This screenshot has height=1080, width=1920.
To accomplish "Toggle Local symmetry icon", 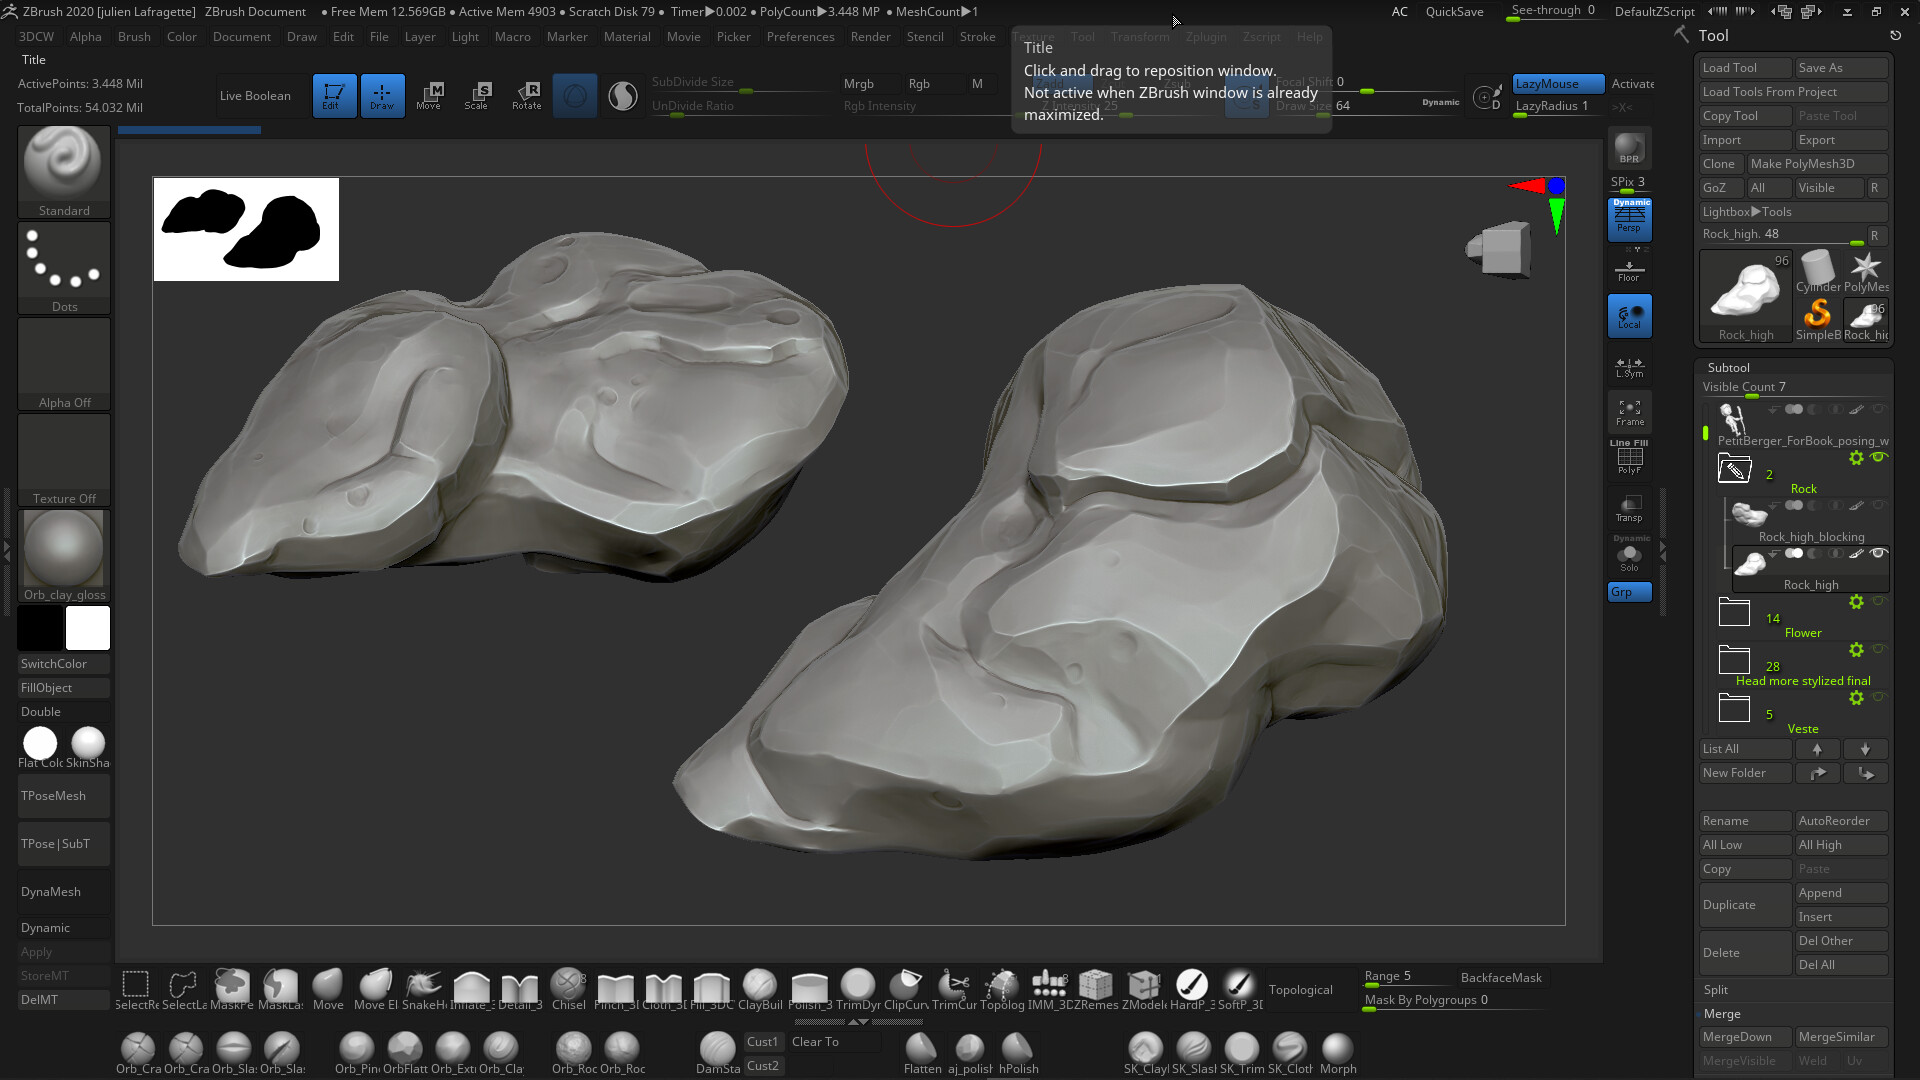I will [x=1629, y=316].
